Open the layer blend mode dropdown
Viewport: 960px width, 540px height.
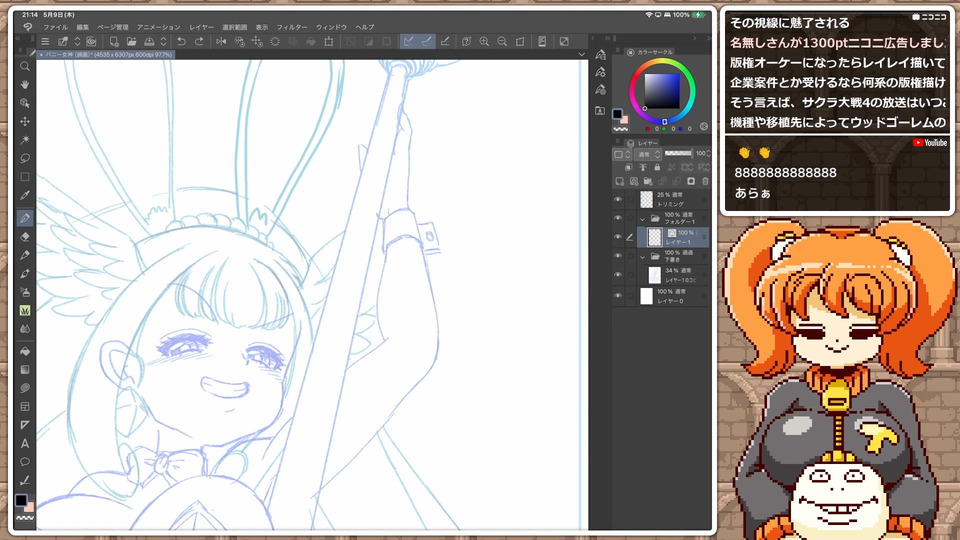645,155
